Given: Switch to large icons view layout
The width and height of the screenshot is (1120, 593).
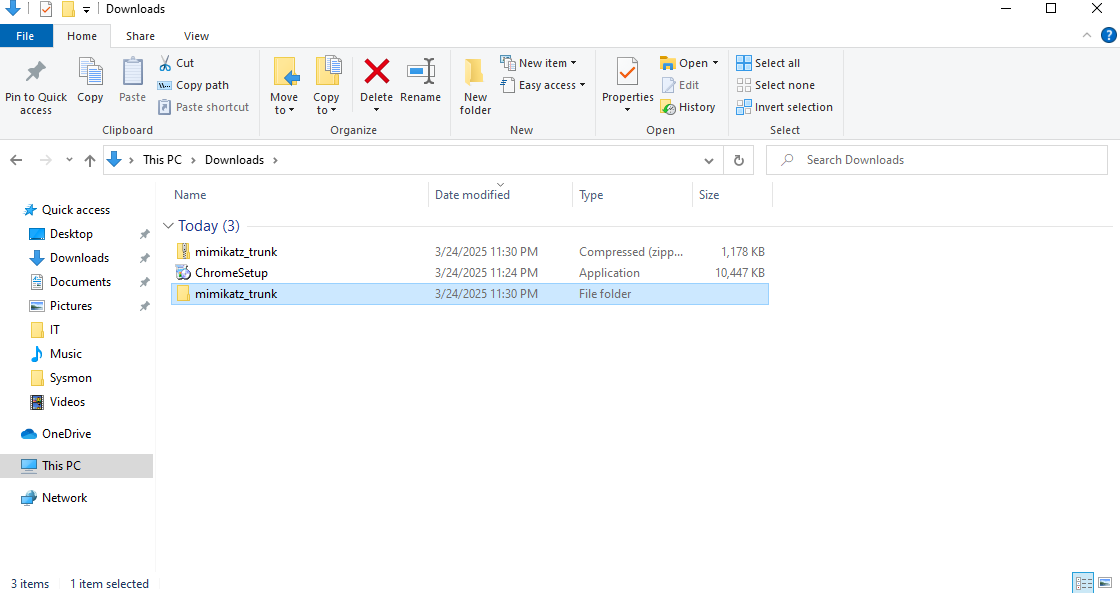Looking at the screenshot, I should [x=1105, y=583].
